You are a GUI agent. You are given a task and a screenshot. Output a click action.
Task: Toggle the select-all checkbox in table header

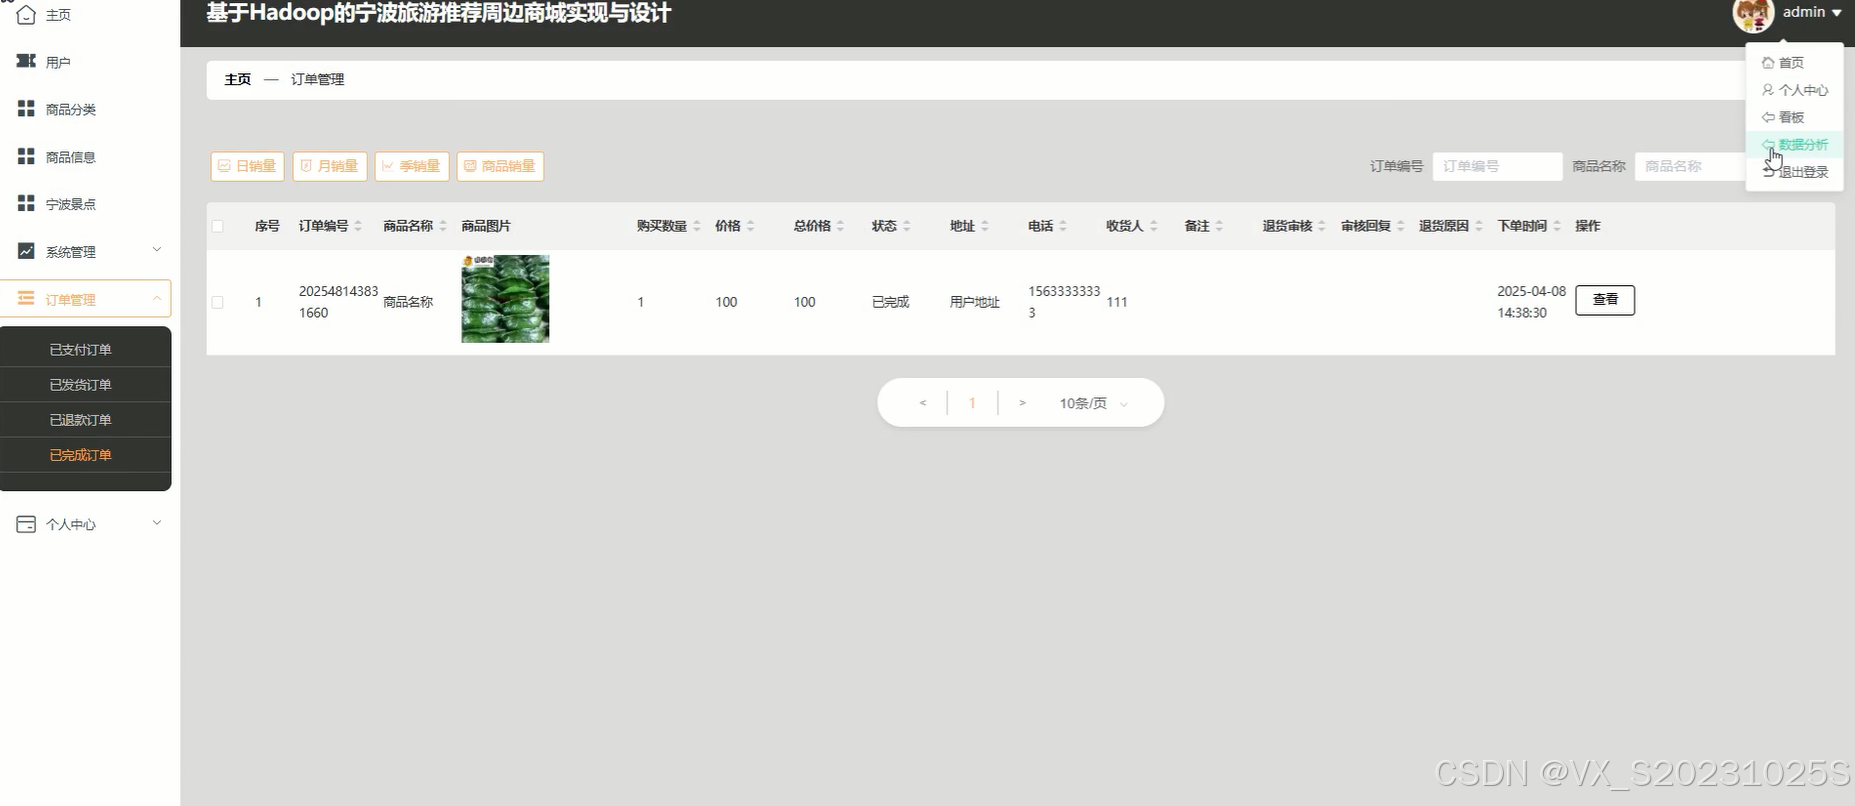click(217, 226)
